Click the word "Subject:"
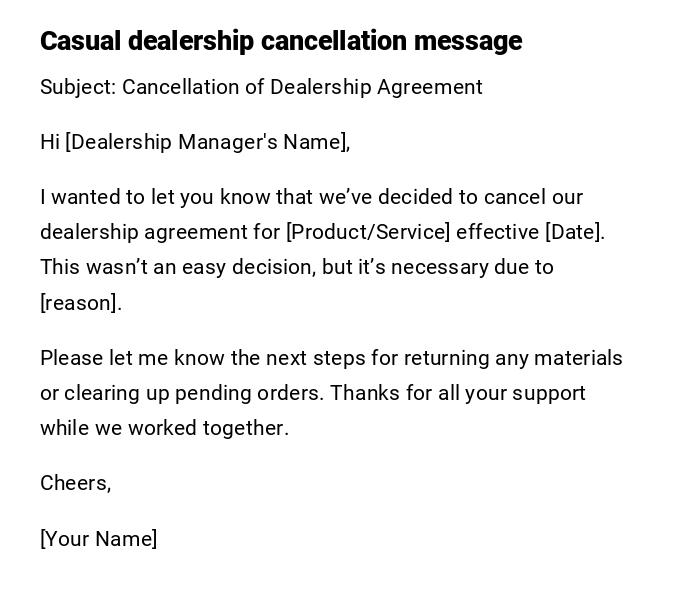 click(78, 87)
